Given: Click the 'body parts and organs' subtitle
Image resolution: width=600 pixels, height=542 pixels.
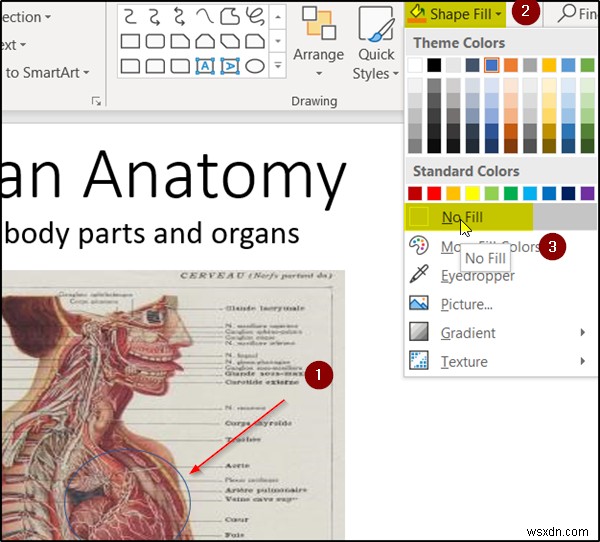Looking at the screenshot, I should point(152,233).
